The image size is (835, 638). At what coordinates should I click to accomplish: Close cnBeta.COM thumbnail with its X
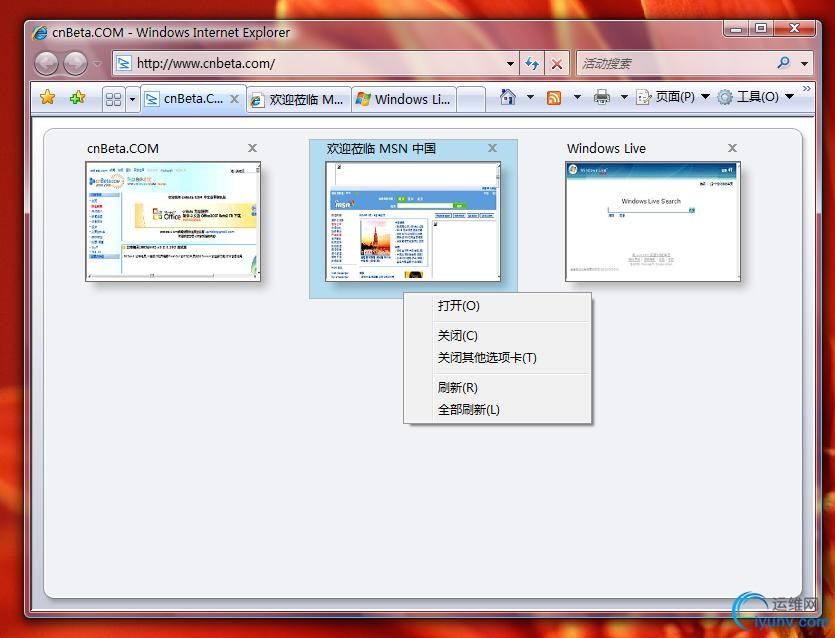pos(252,148)
